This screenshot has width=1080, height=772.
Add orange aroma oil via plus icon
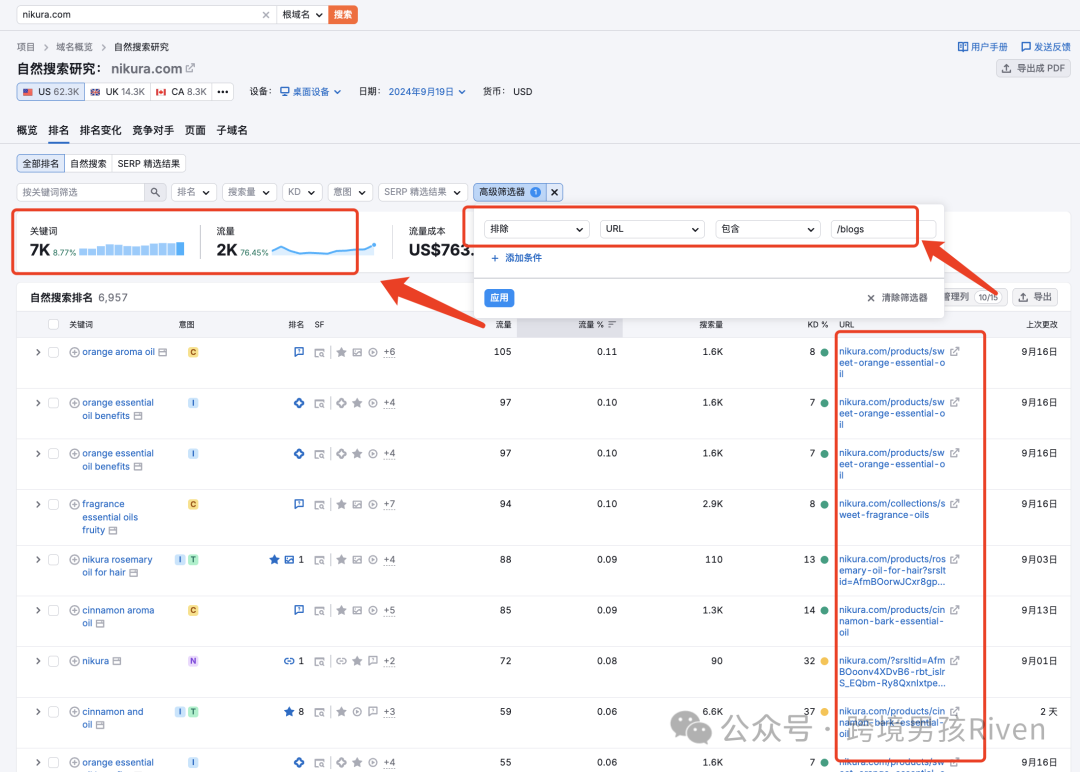[x=74, y=352]
